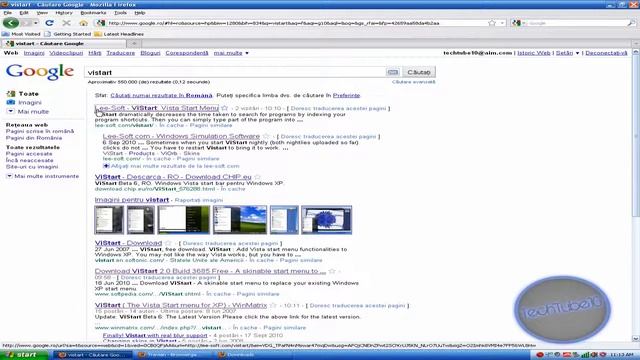Viewport: 640px width, 360px height.
Task: Click Istoric Web link
Action: pos(534,53)
